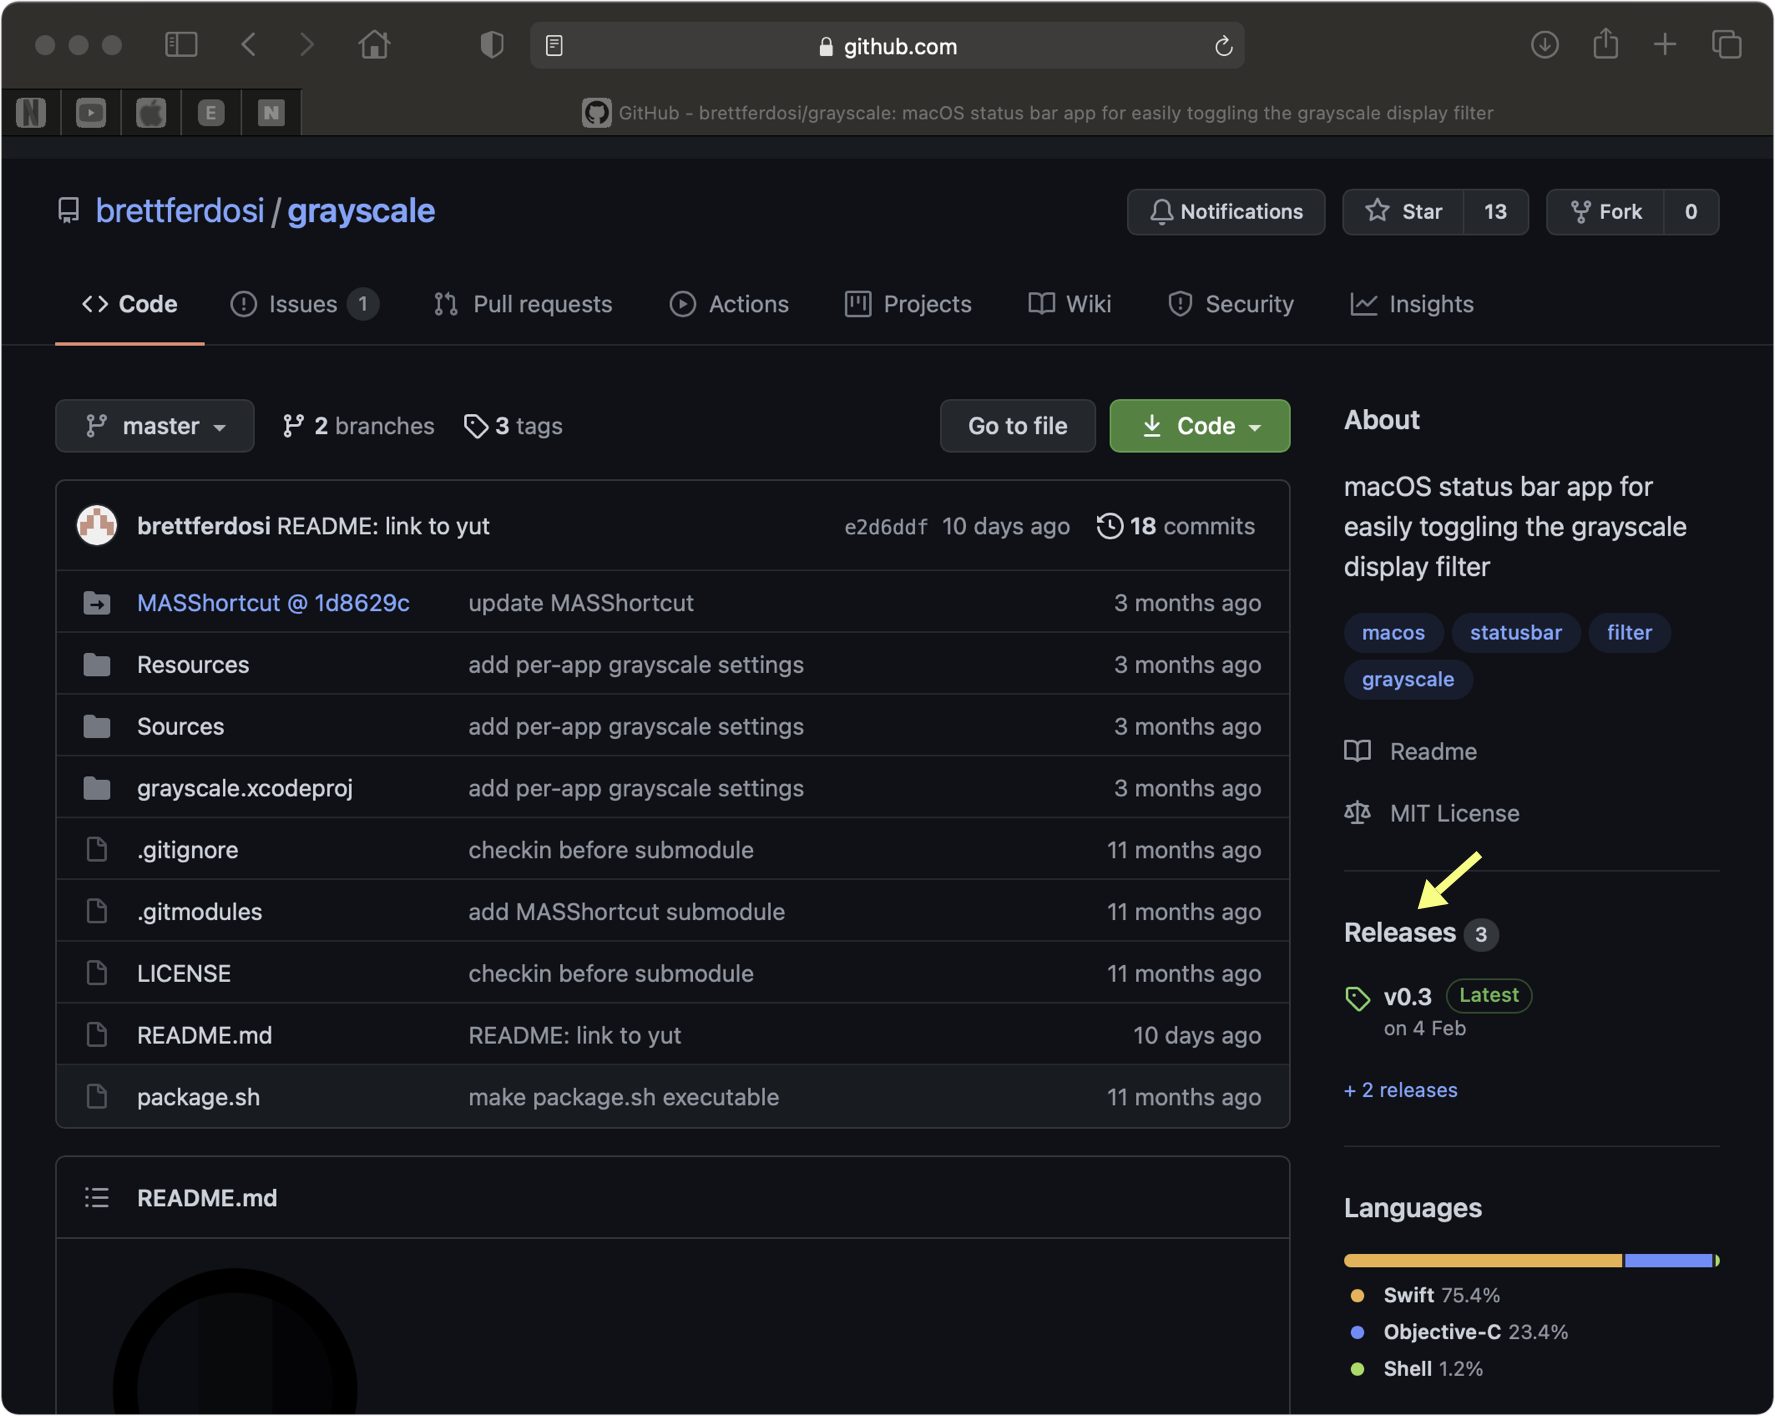The image size is (1775, 1416).
Task: Select the statusbar topic tag
Action: 1516,633
